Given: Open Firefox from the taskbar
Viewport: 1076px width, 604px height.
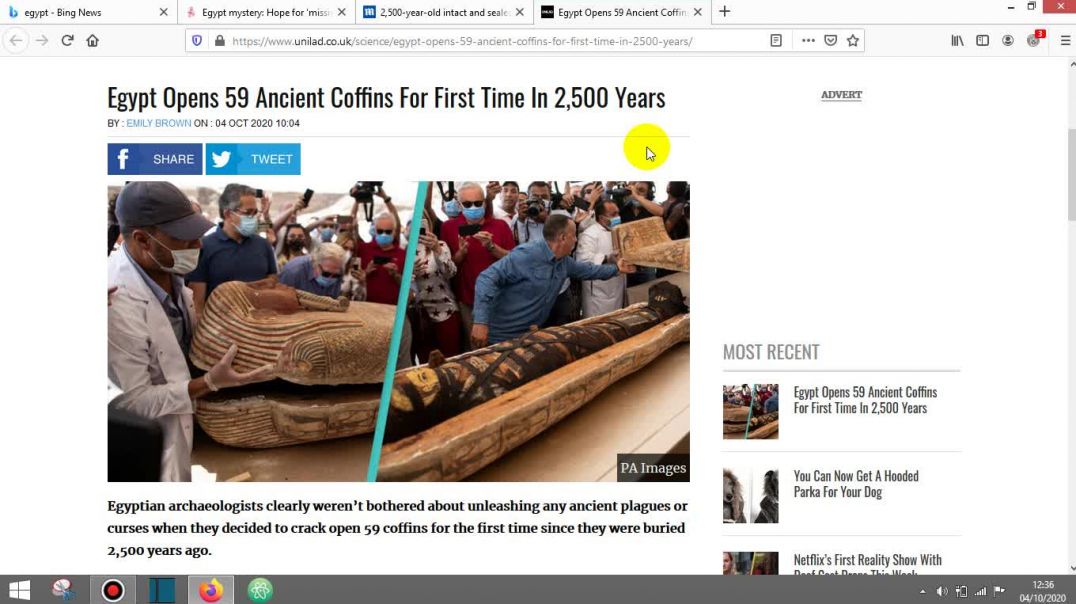Looking at the screenshot, I should [211, 590].
